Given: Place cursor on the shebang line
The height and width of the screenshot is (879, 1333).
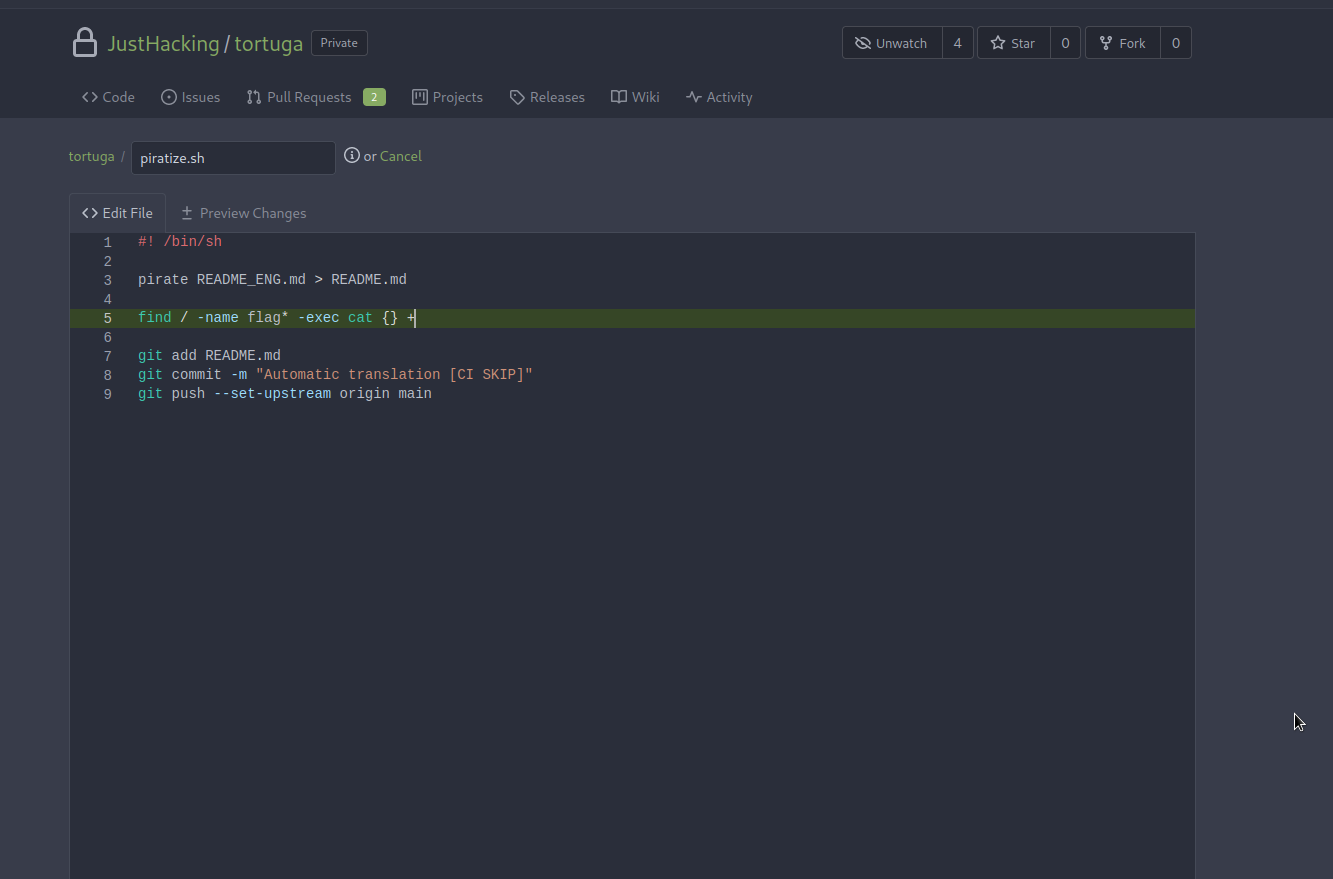Looking at the screenshot, I should (x=180, y=242).
